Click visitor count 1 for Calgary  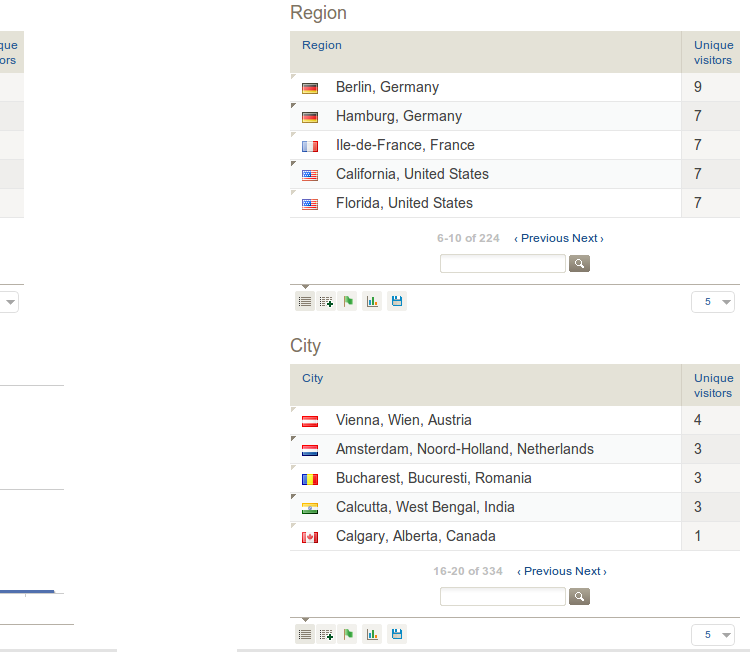point(698,536)
